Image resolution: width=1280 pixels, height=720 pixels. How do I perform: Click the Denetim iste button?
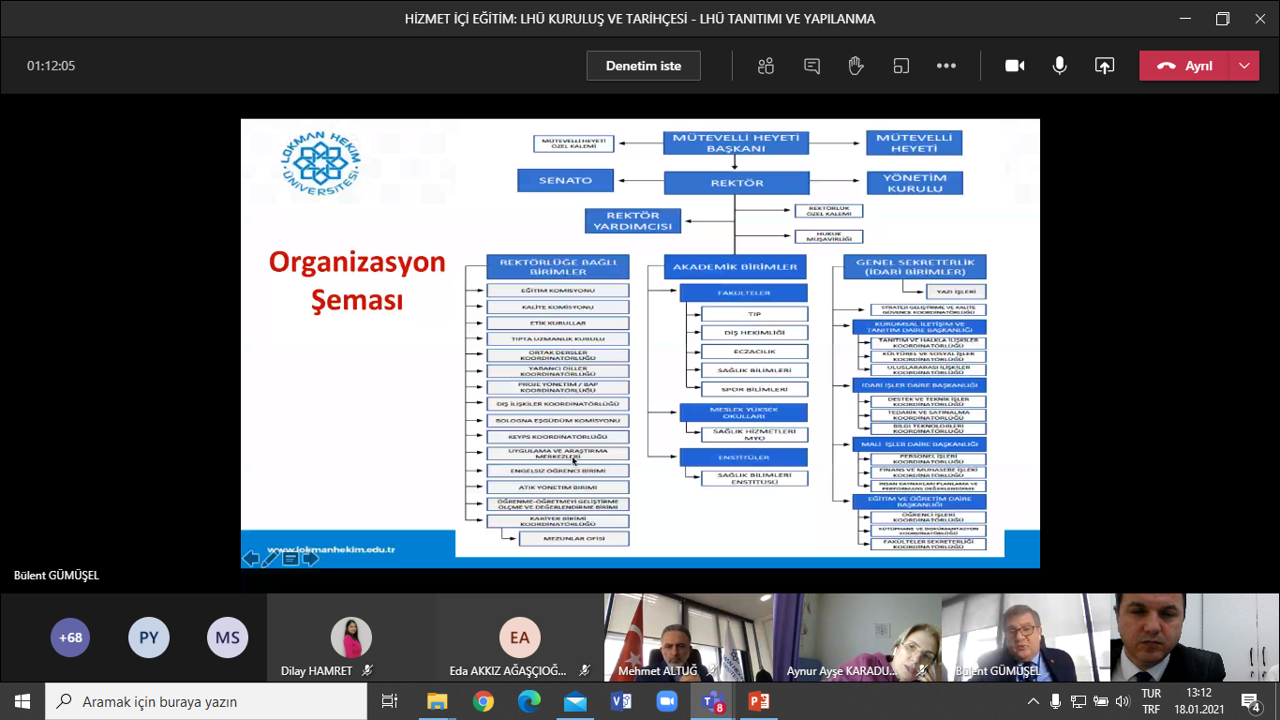(x=643, y=66)
